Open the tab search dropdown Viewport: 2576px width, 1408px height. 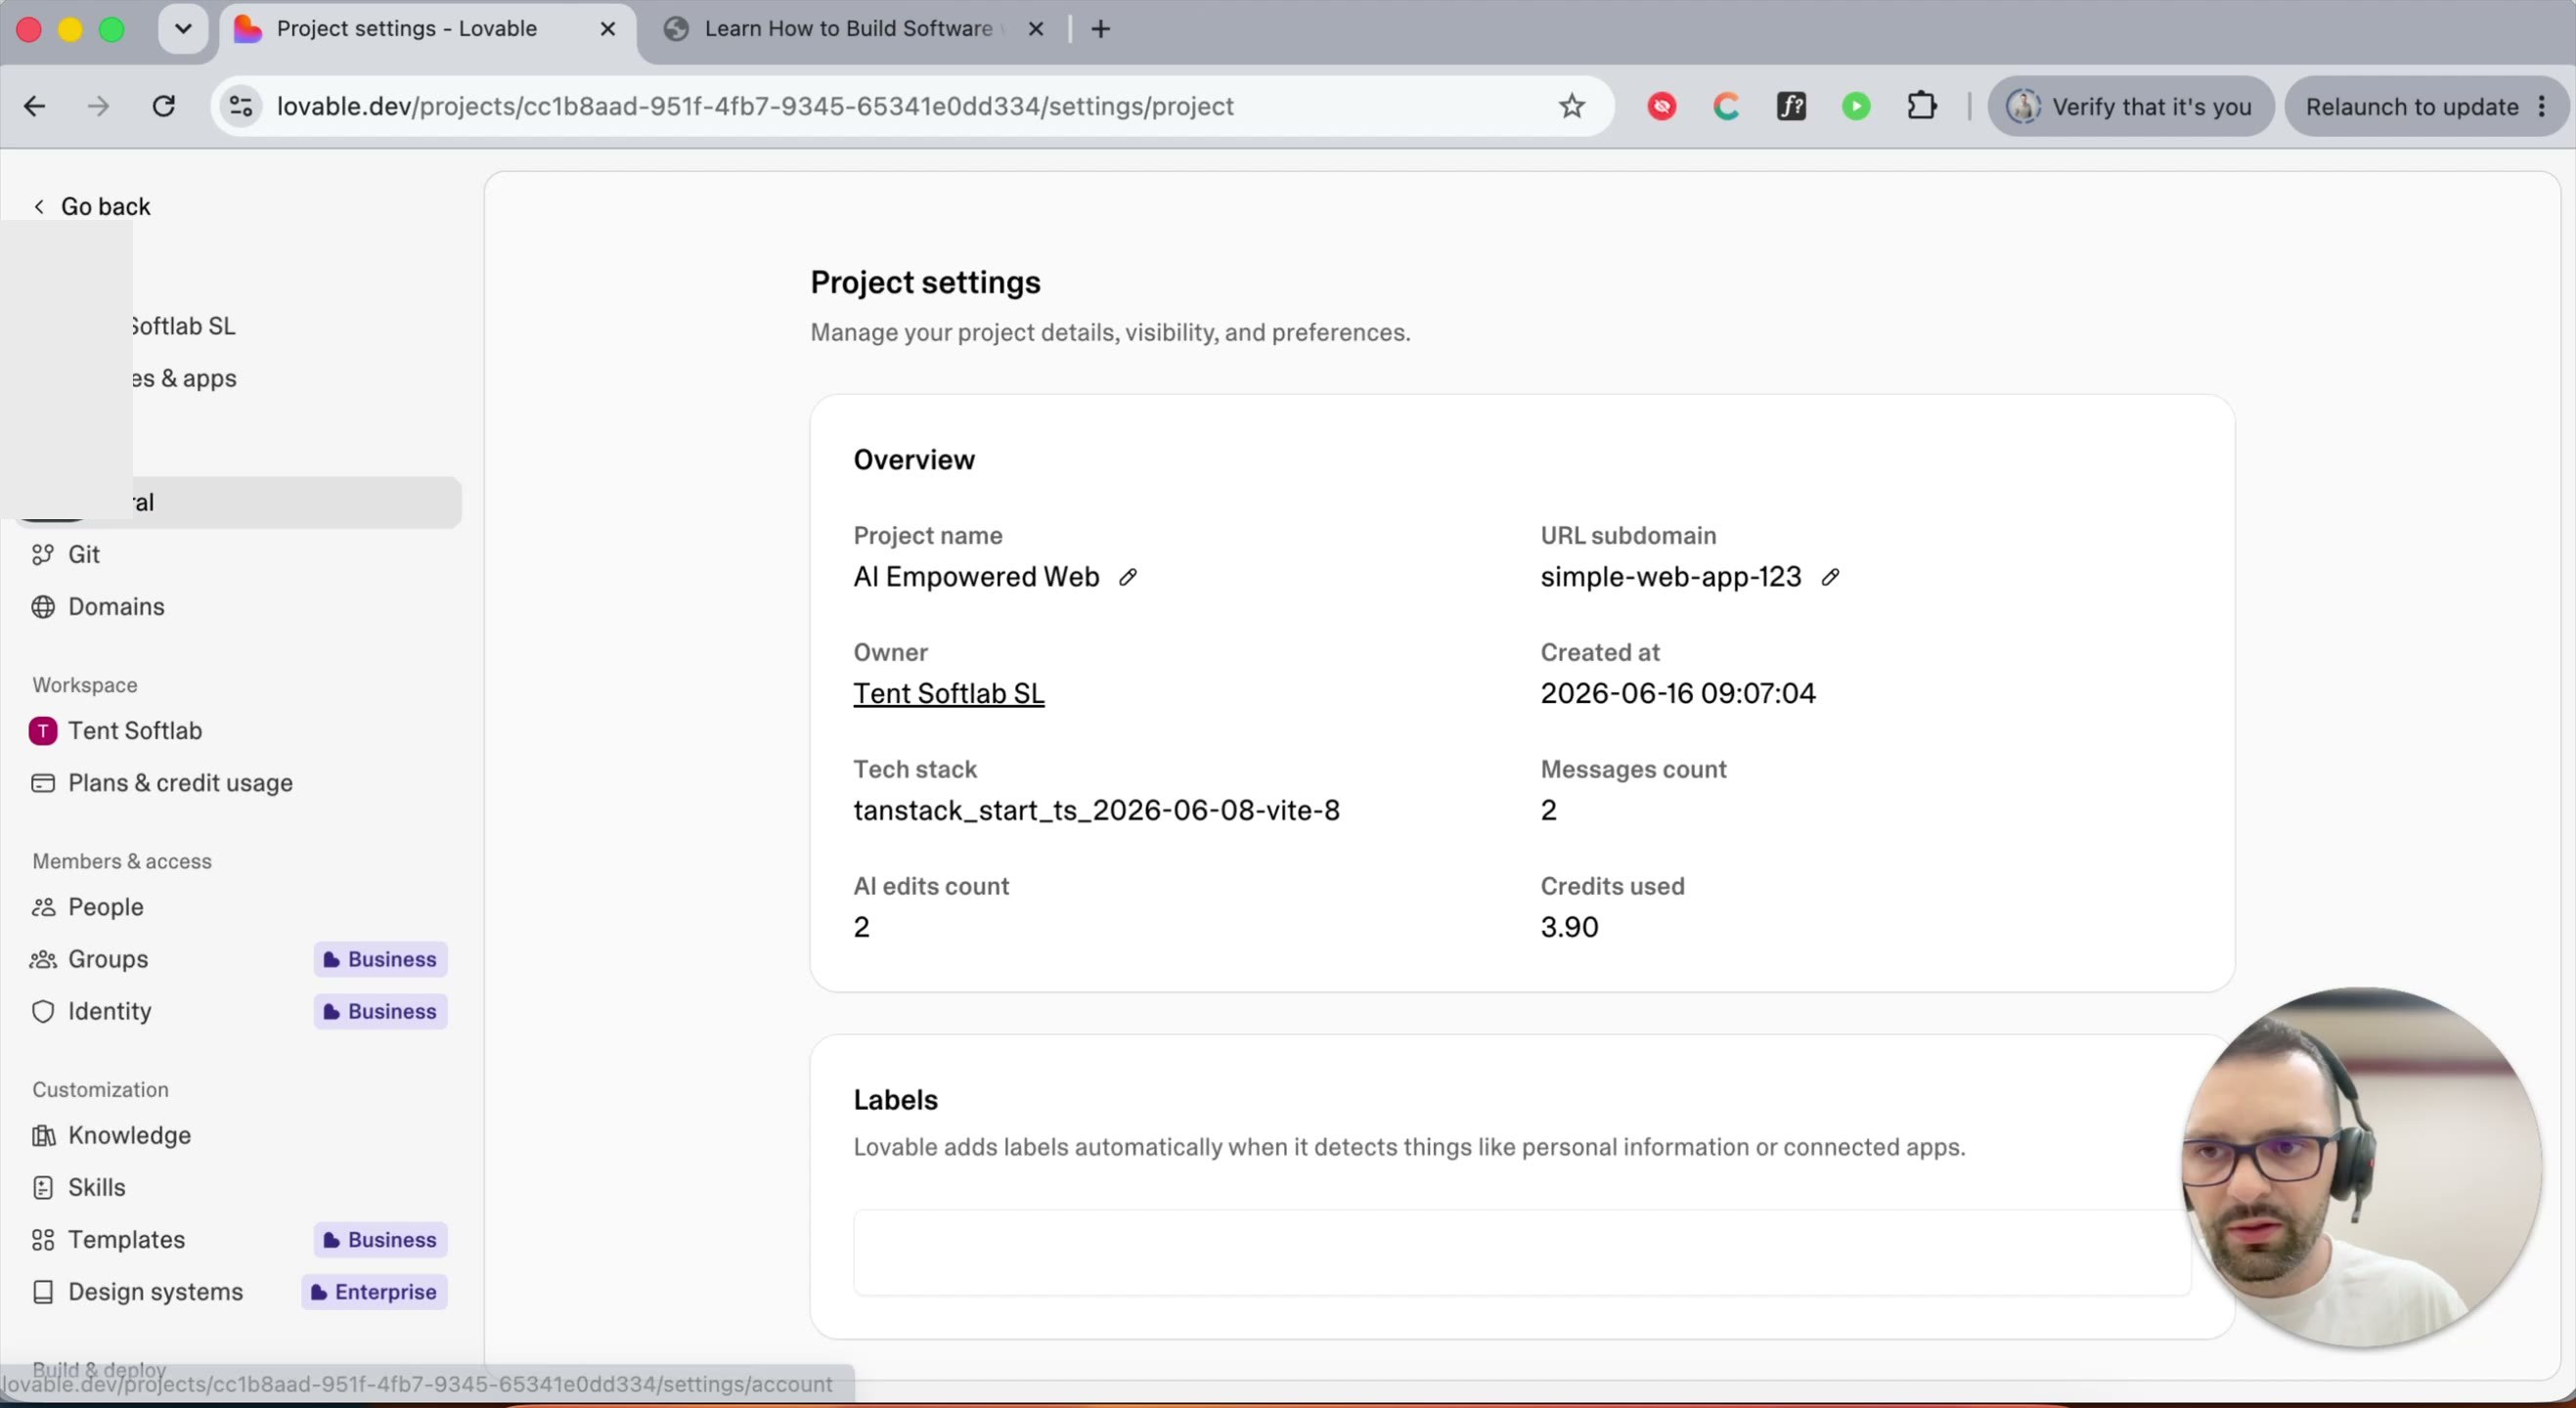183,29
